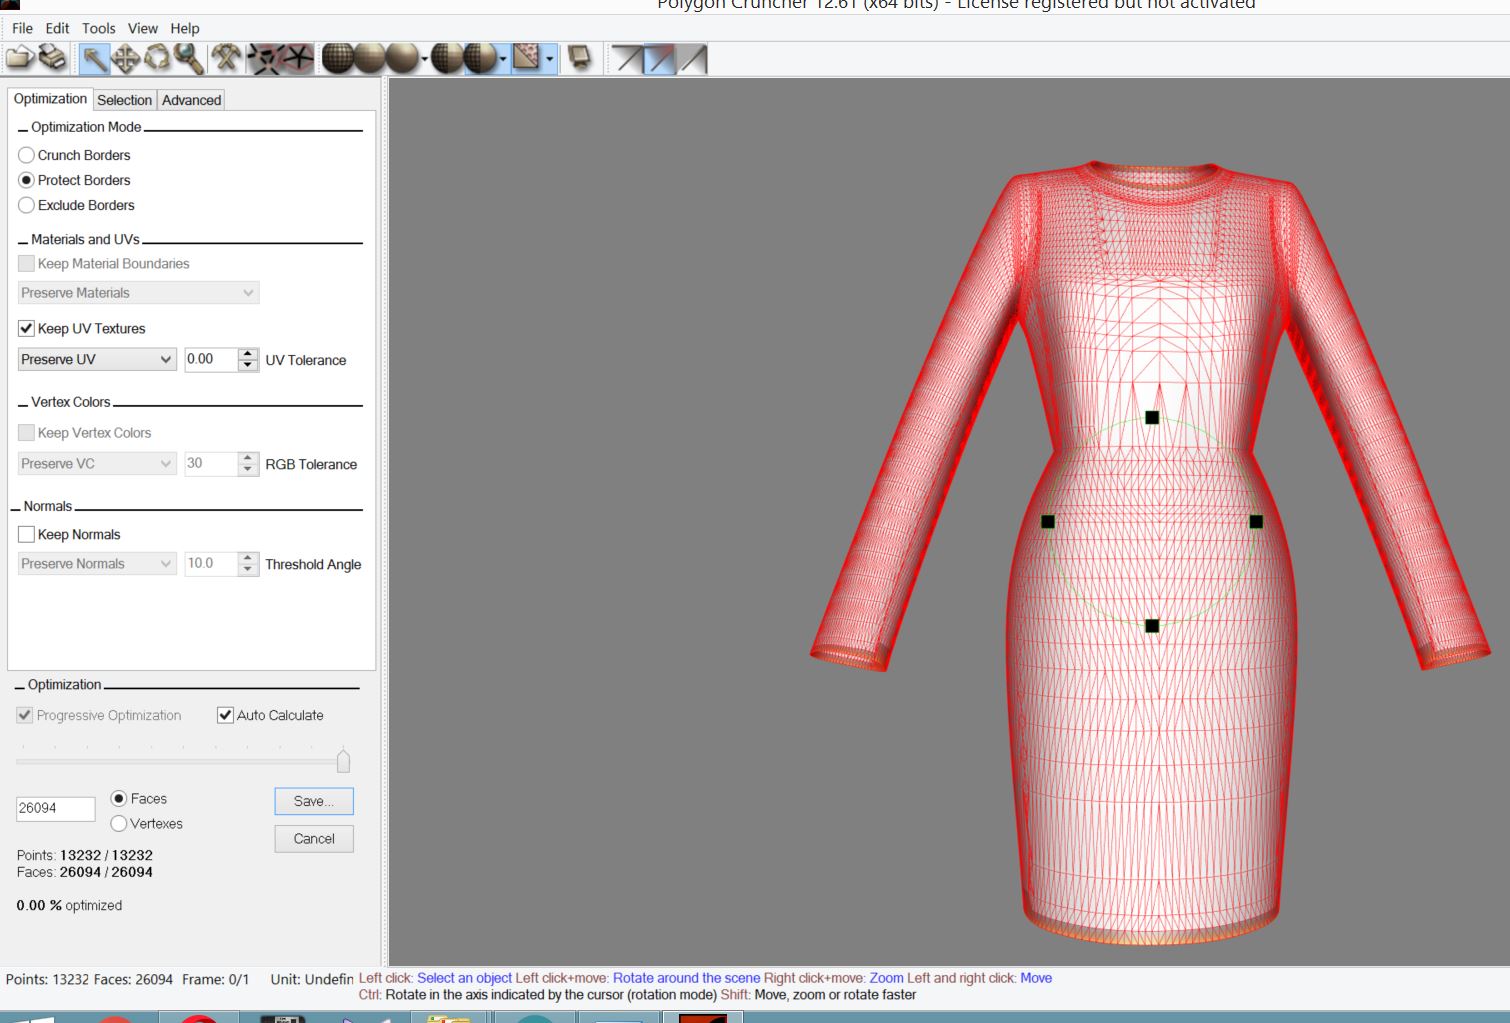Click the optimization ratio slider handle
1510x1023 pixels.
click(343, 761)
